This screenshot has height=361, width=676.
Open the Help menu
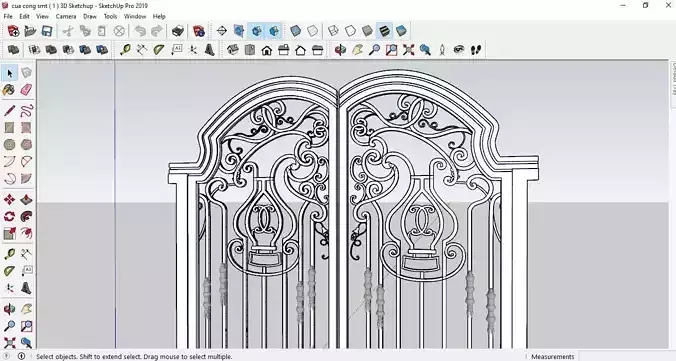(159, 16)
